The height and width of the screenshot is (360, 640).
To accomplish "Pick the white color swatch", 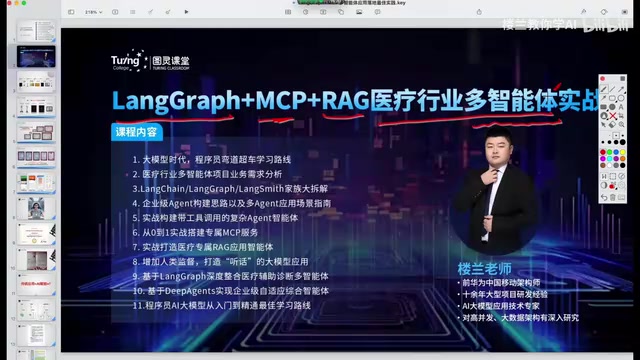I will point(609,165).
